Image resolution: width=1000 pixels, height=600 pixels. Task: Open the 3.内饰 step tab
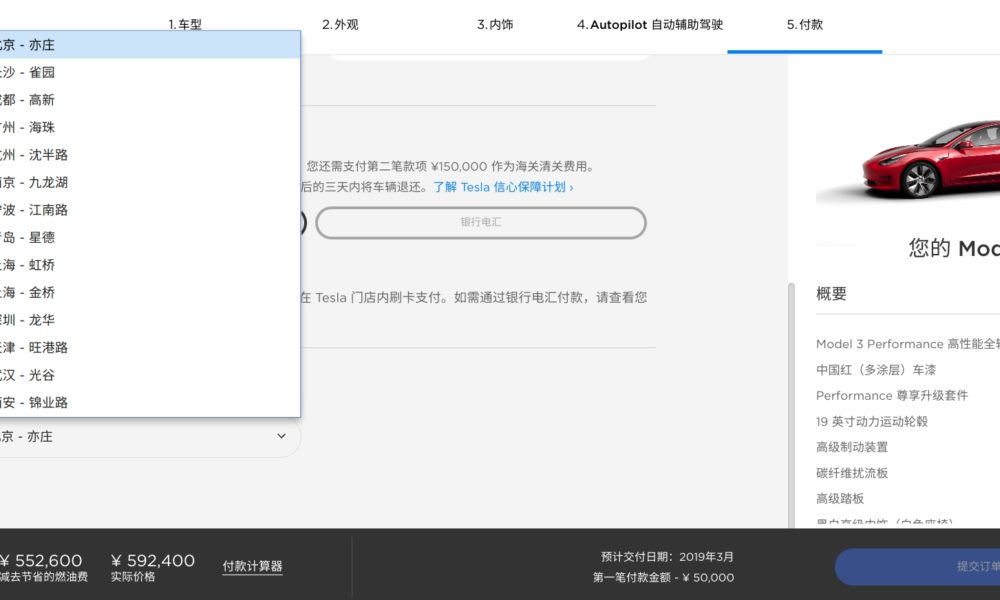tap(495, 25)
